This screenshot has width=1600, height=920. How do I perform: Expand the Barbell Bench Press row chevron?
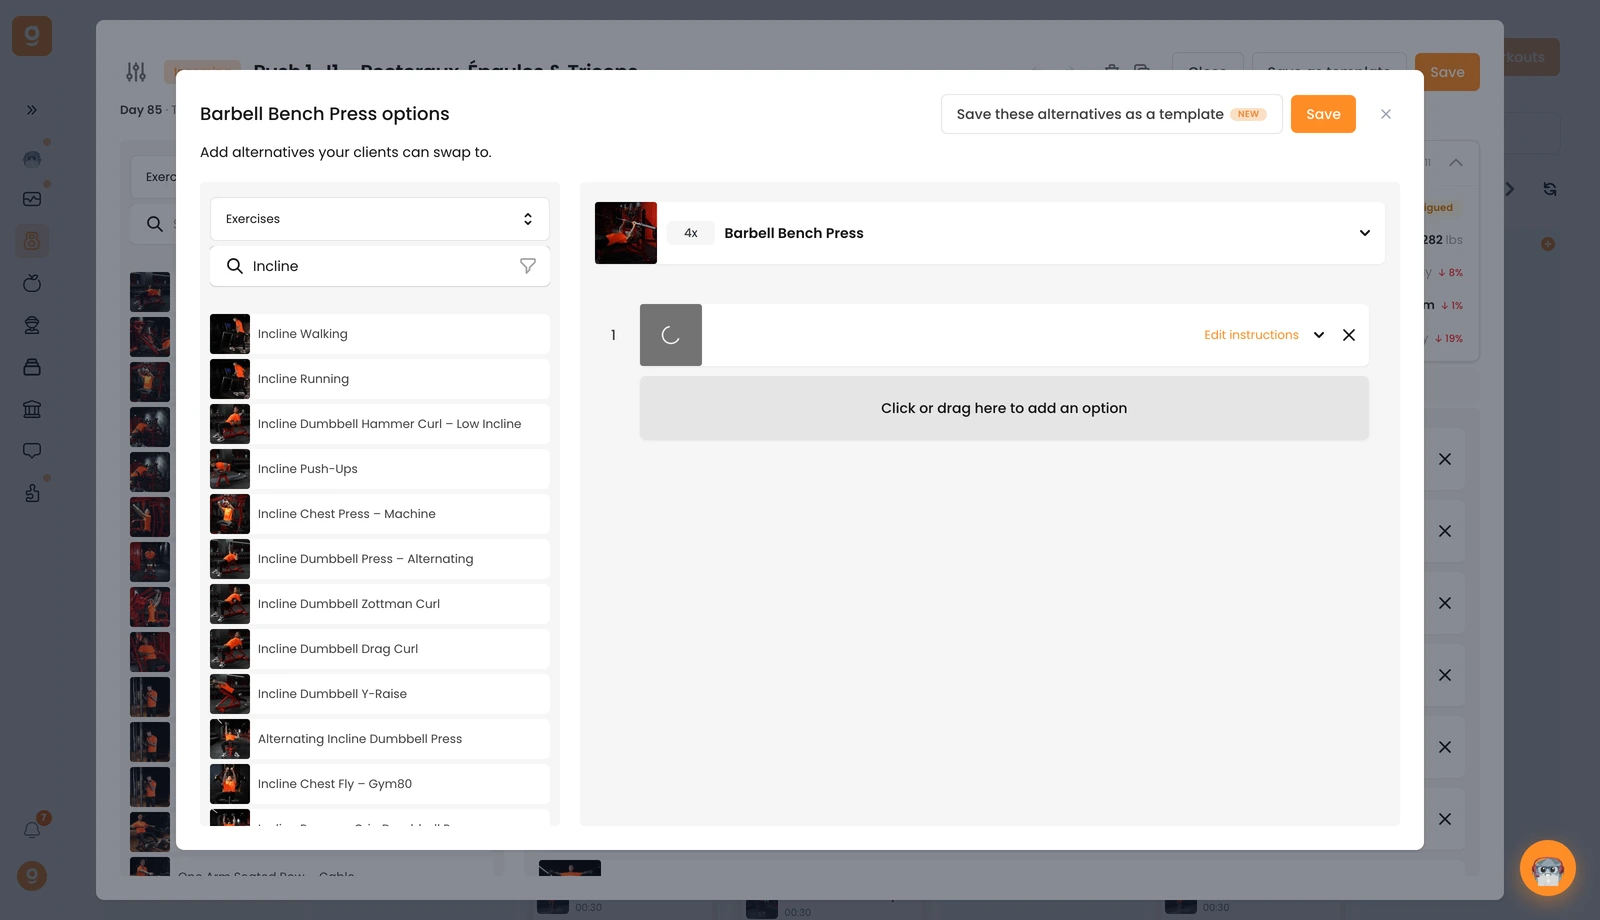pos(1365,233)
